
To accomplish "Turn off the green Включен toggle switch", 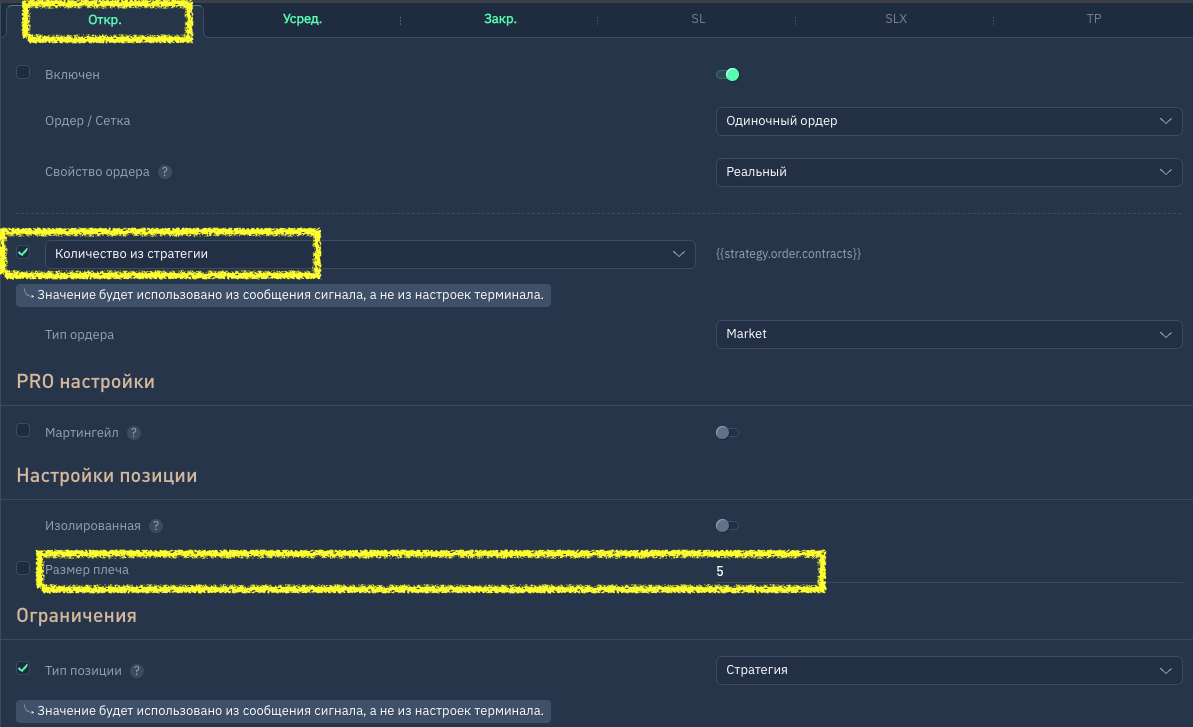I will click(727, 74).
